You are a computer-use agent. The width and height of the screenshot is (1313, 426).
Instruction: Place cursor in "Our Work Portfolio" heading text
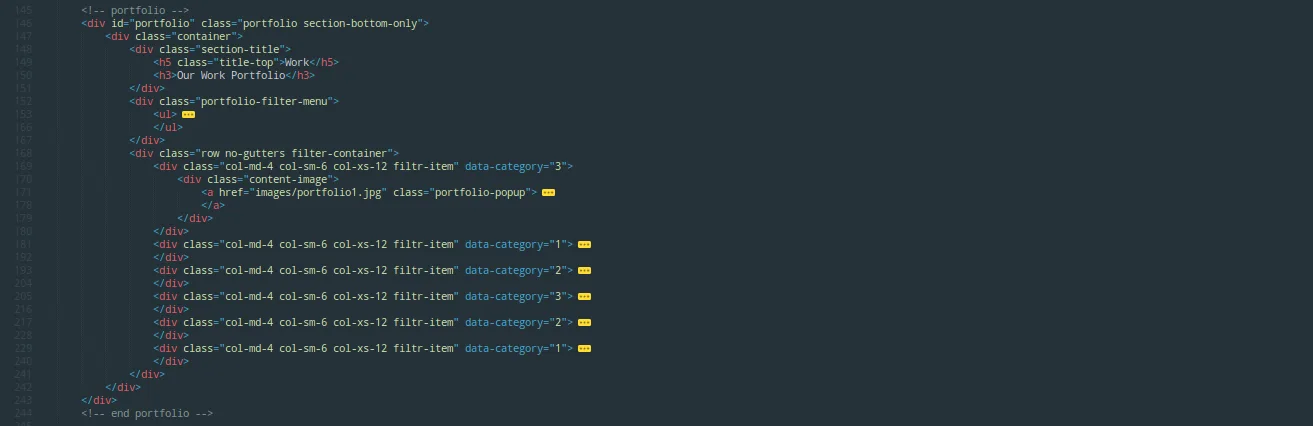tap(231, 75)
